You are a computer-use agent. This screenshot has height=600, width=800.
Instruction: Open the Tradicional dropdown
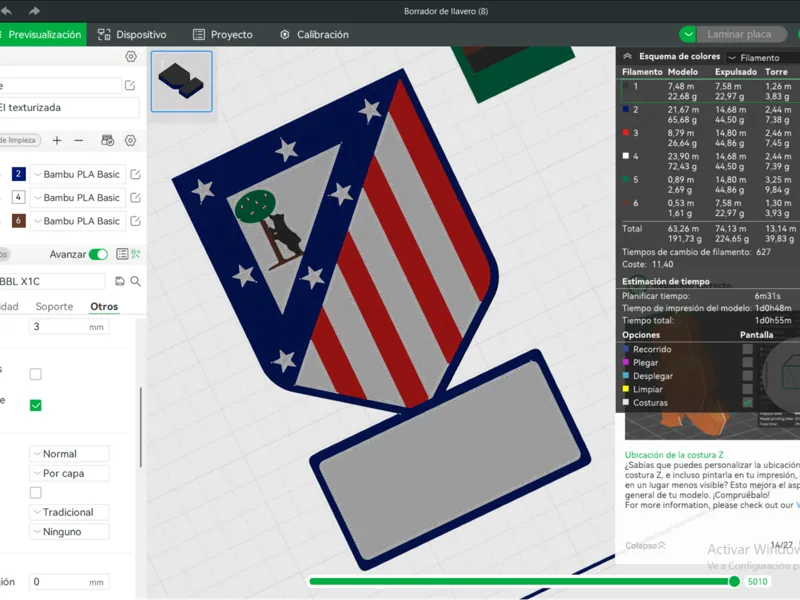(69, 512)
